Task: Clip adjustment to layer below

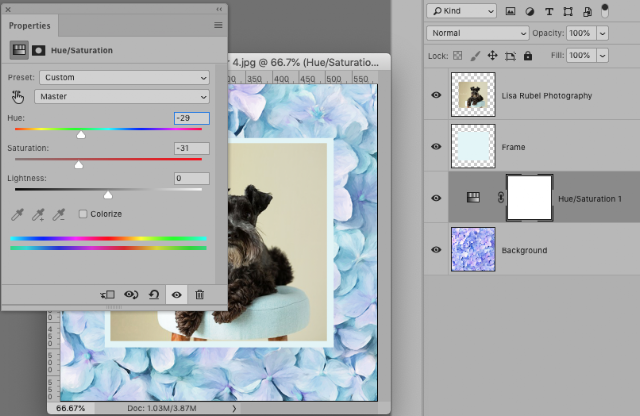Action: [107, 295]
